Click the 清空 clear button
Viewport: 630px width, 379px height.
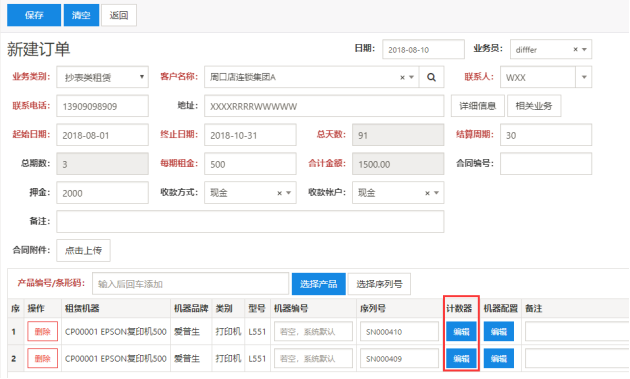coord(81,15)
